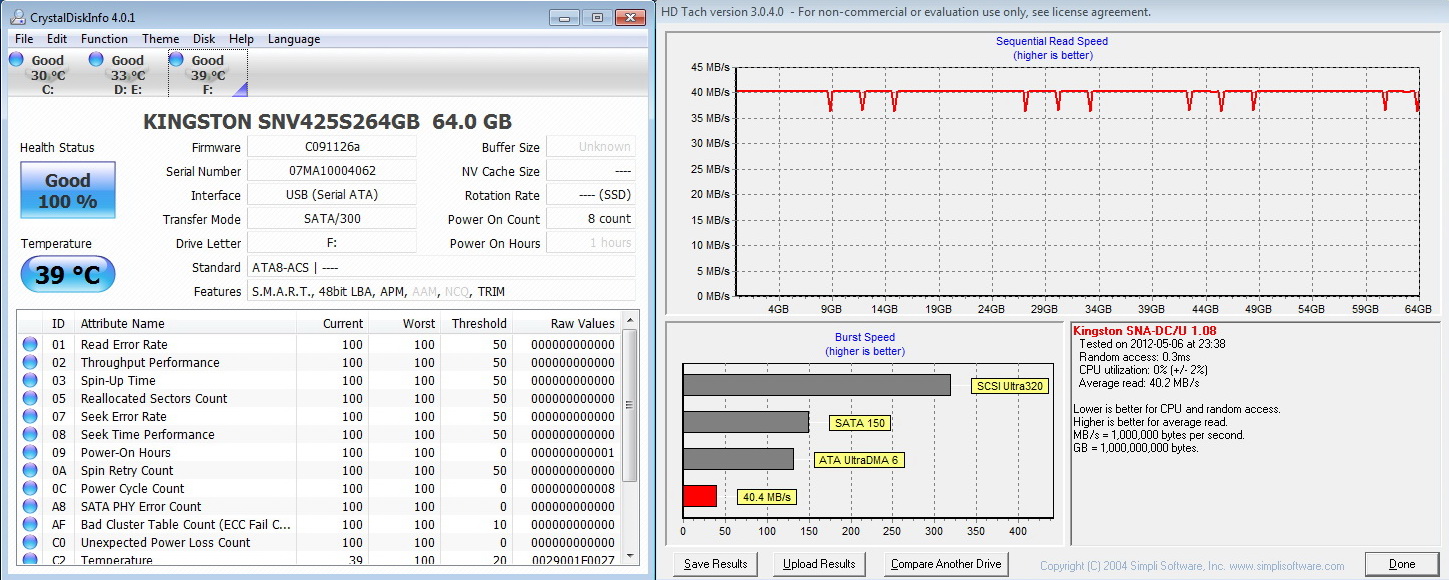Click the status orb for Power Cycle Count
This screenshot has height=580, width=1449.
[x=30, y=489]
